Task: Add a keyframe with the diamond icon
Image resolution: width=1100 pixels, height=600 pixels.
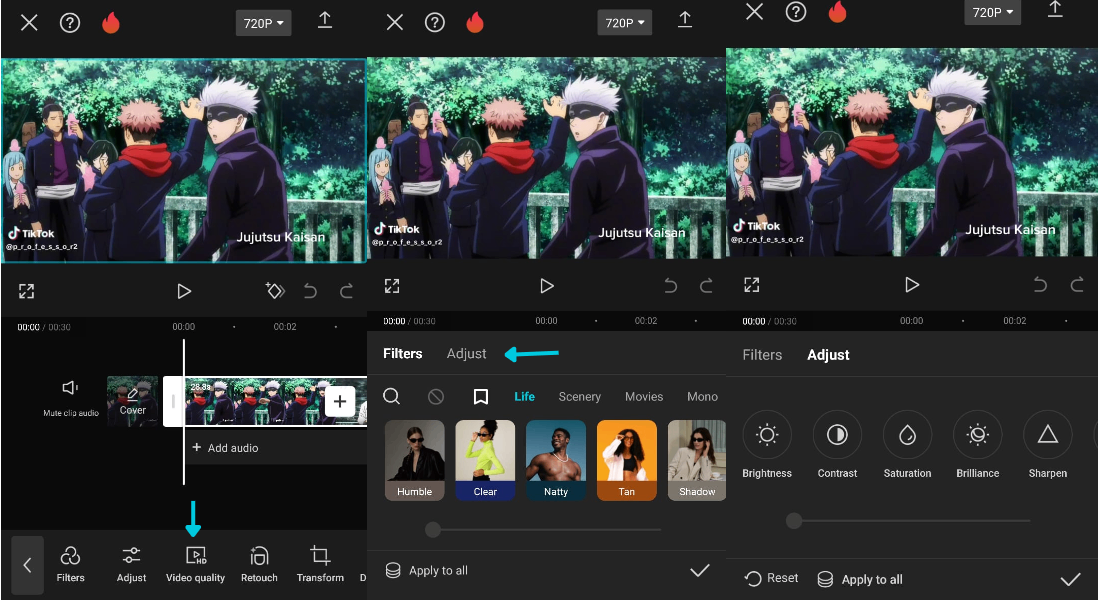Action: click(275, 291)
